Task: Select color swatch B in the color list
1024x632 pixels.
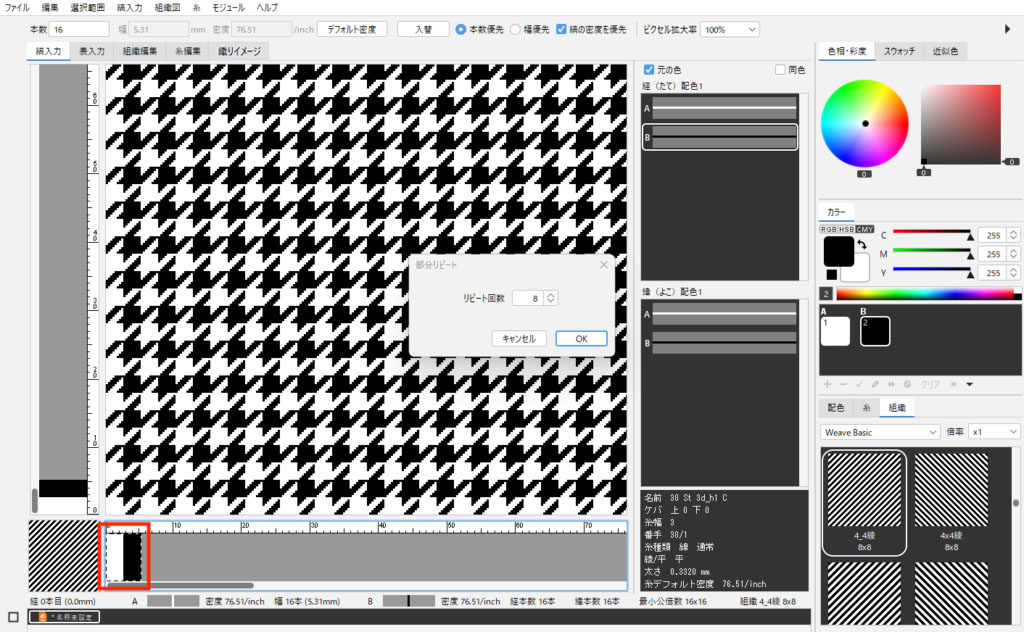Action: pyautogui.click(x=875, y=331)
